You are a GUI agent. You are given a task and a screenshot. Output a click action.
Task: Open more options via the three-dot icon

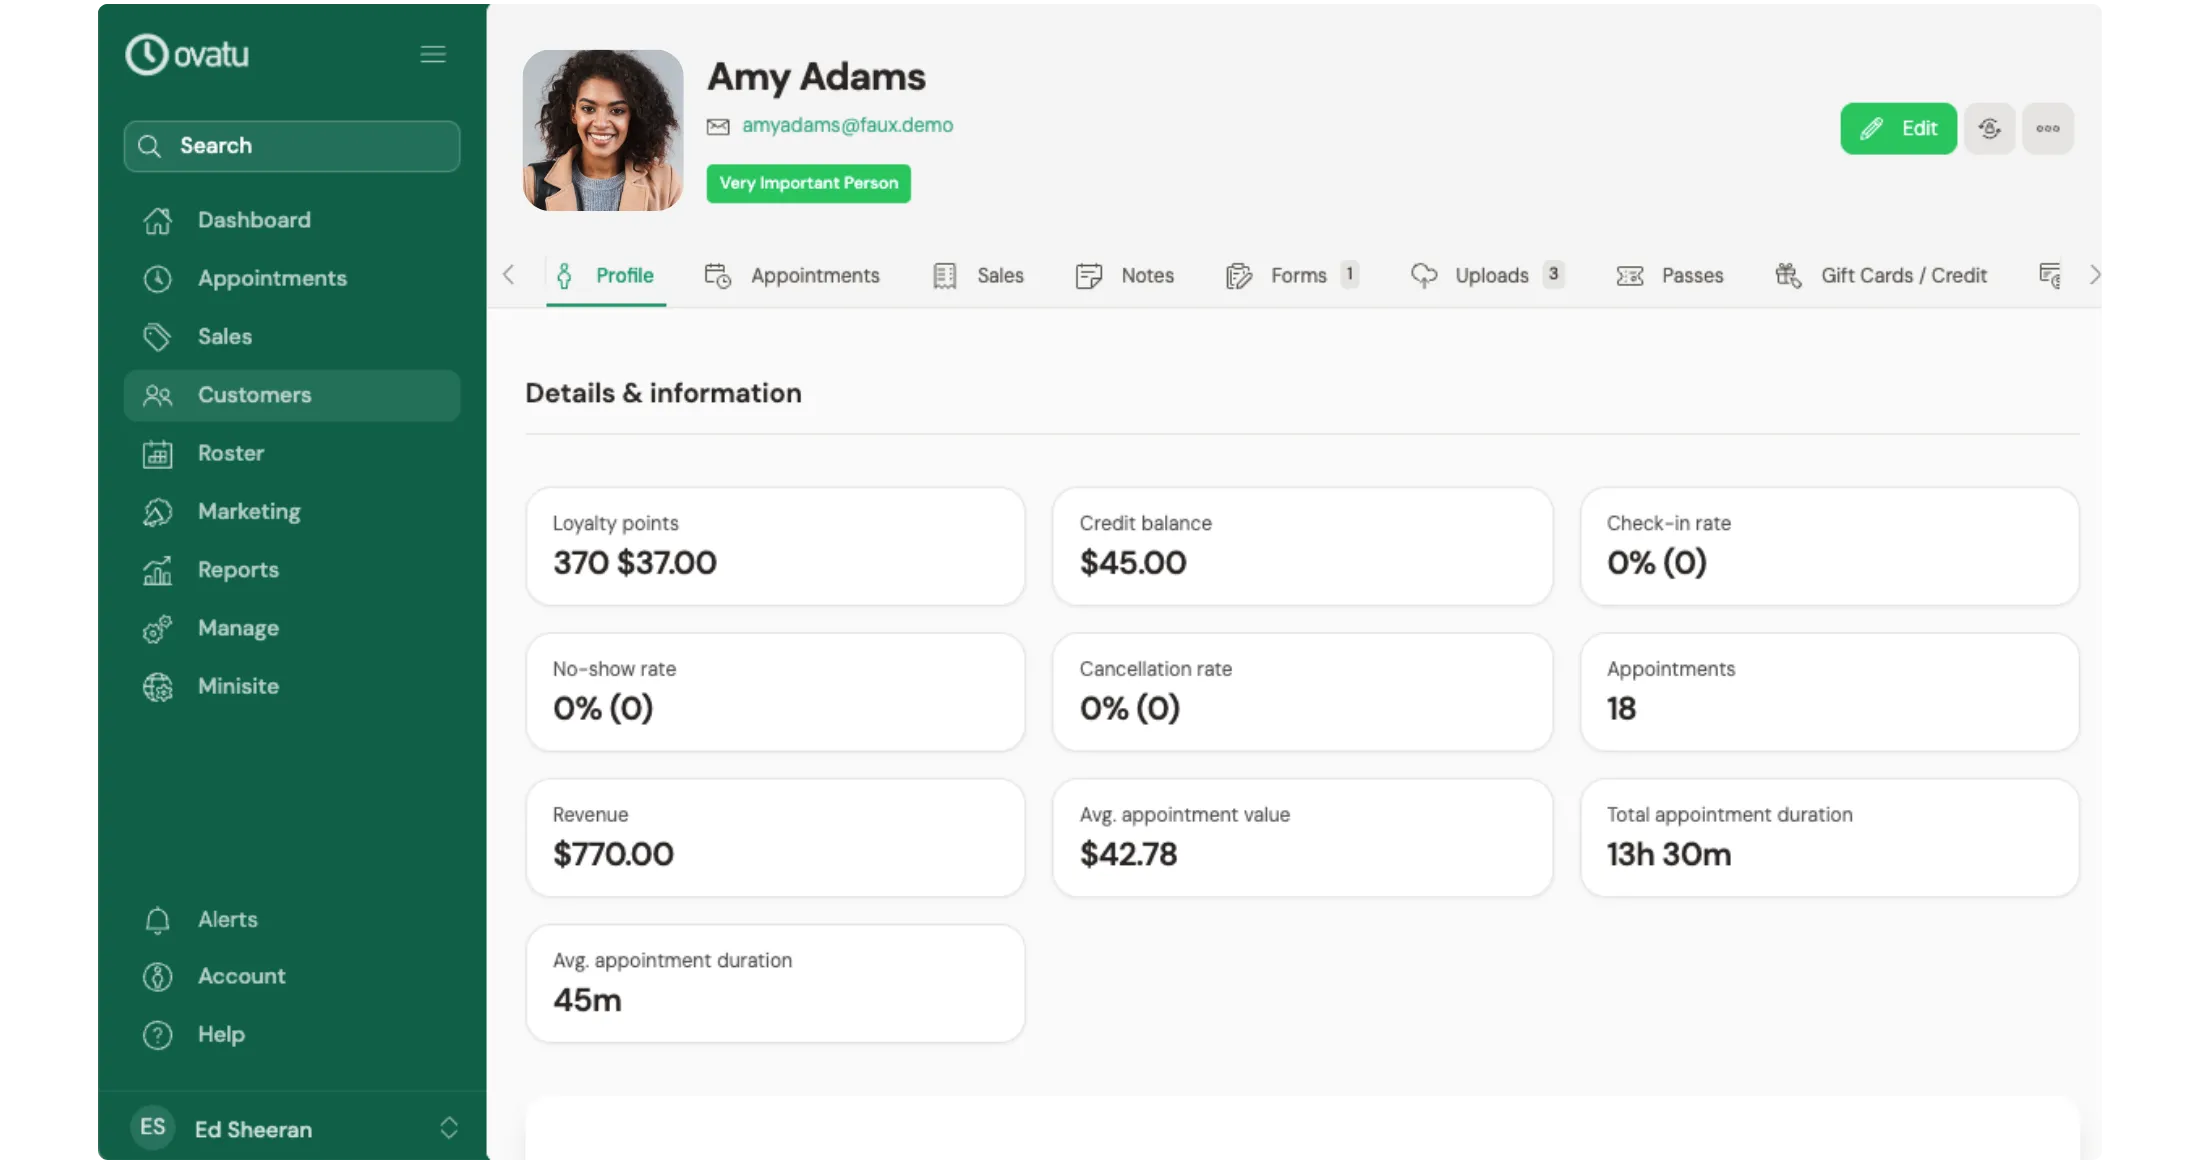[2049, 128]
